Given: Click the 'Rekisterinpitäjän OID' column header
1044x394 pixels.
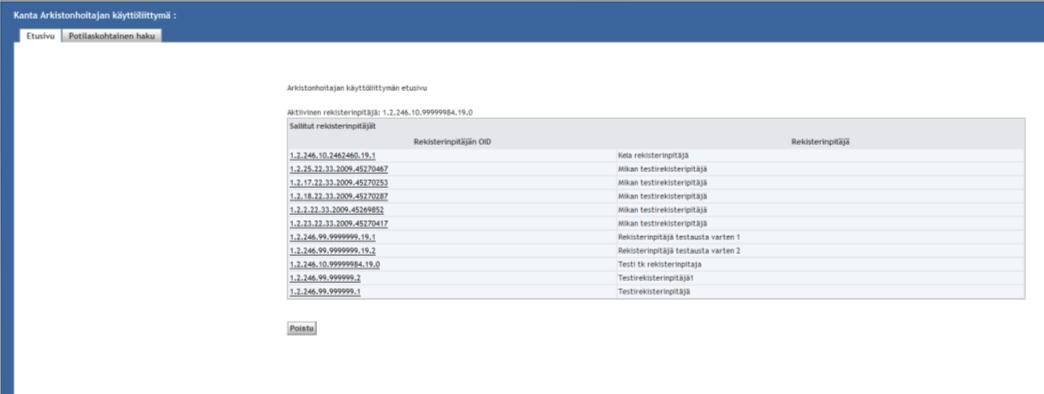Looking at the screenshot, I should pyautogui.click(x=452, y=141).
